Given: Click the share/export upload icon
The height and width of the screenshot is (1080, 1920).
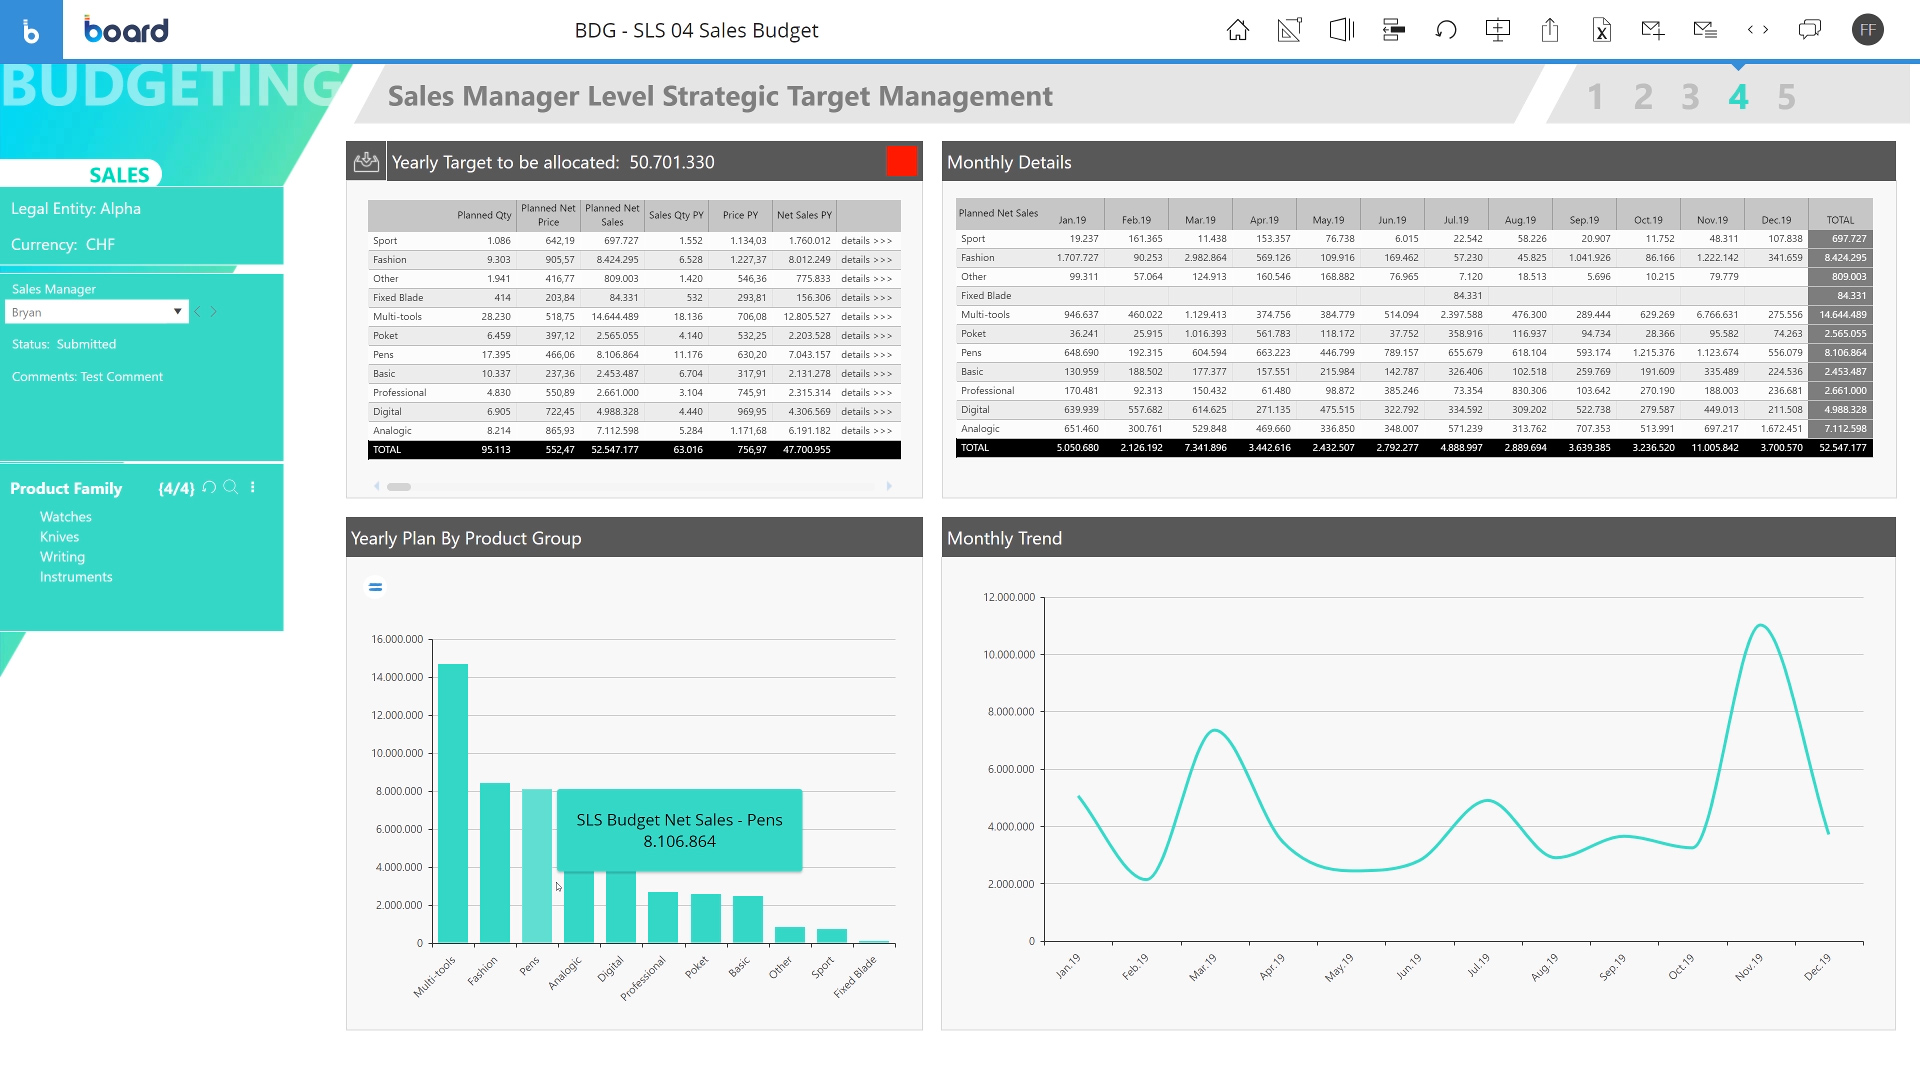Looking at the screenshot, I should 1549,30.
